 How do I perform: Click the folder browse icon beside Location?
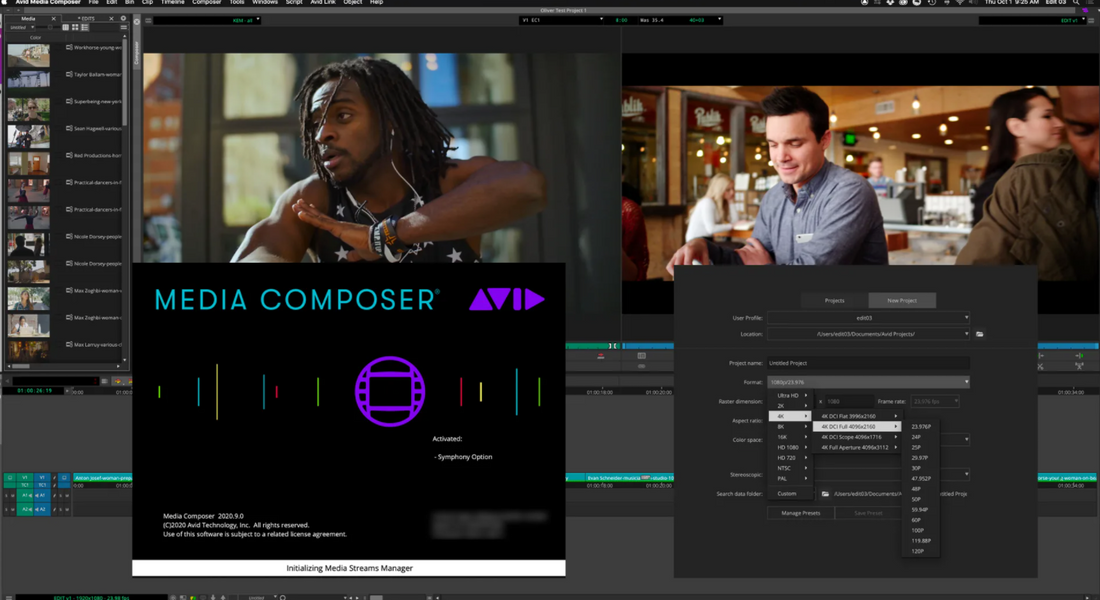click(x=979, y=333)
